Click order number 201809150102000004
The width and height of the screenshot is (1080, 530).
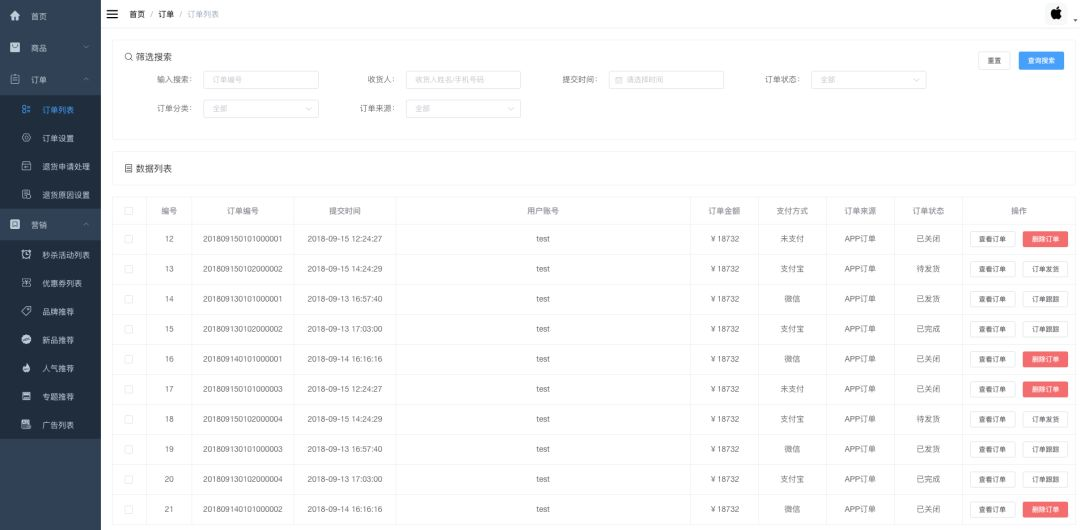pyautogui.click(x=242, y=419)
